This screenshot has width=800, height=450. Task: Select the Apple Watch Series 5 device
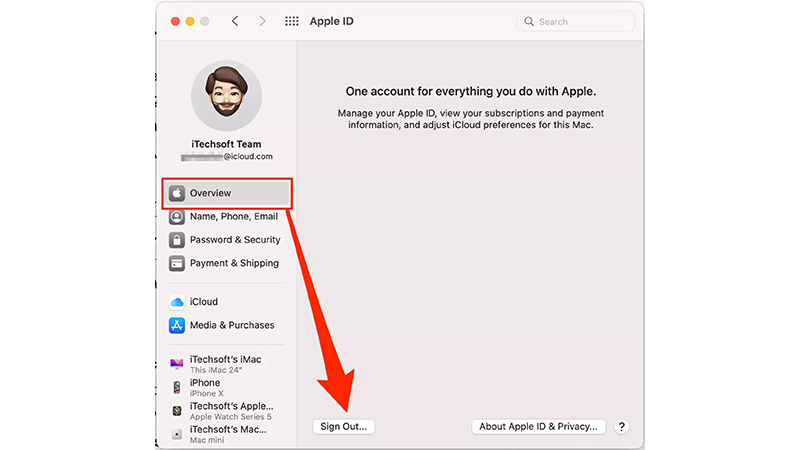point(227,411)
